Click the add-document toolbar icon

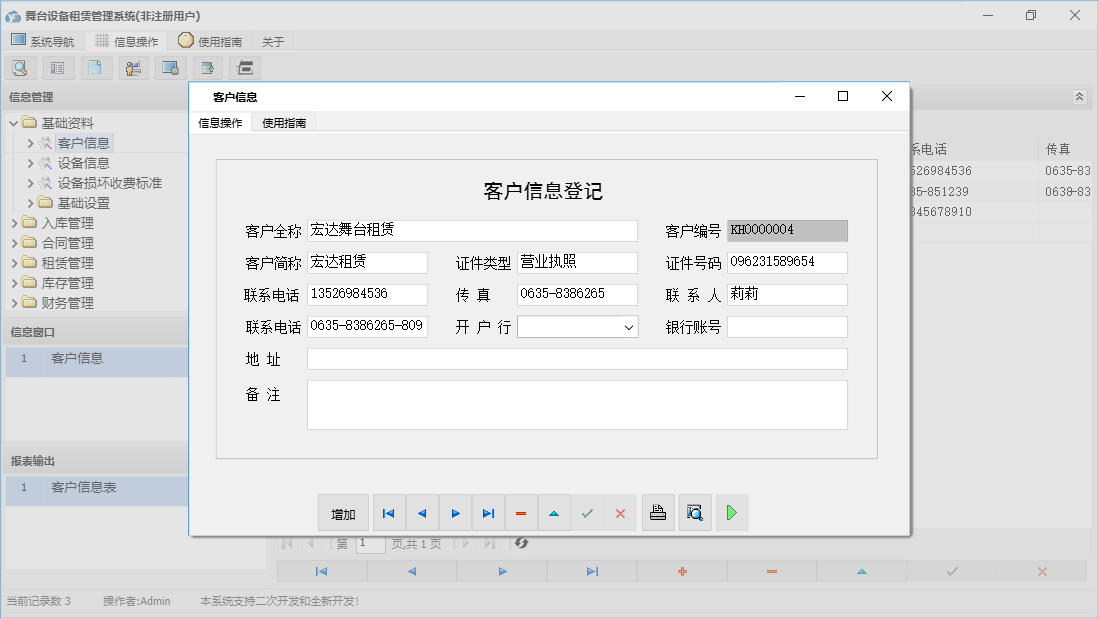coord(207,67)
